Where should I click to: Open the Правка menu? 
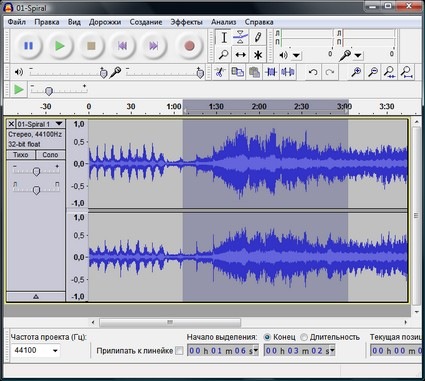[x=47, y=22]
